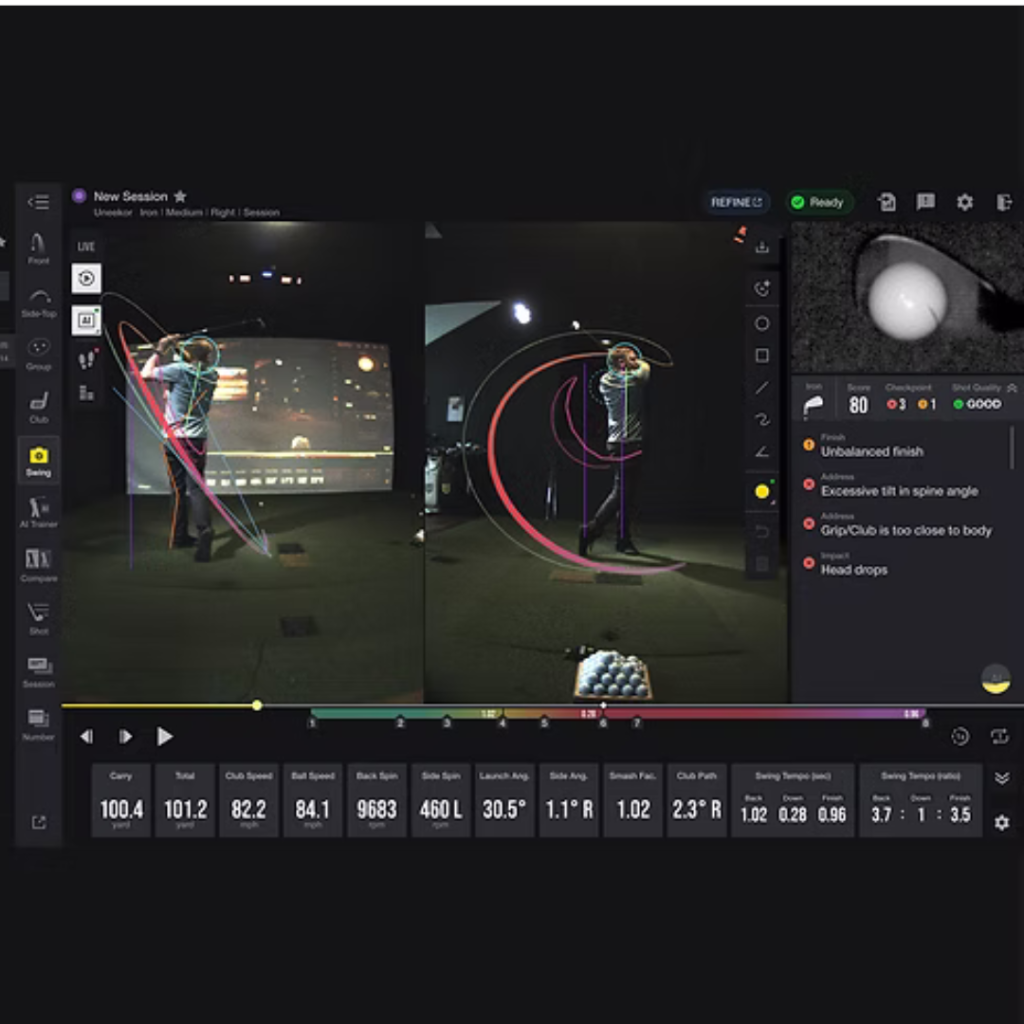Select the line drawing tool
The image size is (1024, 1024).
pyautogui.click(x=762, y=388)
